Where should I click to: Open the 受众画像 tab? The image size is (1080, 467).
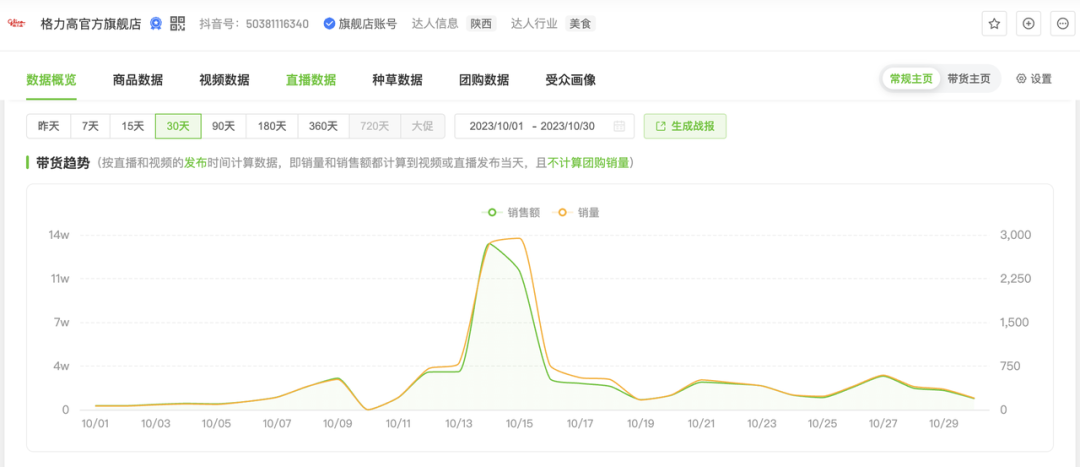pos(570,80)
